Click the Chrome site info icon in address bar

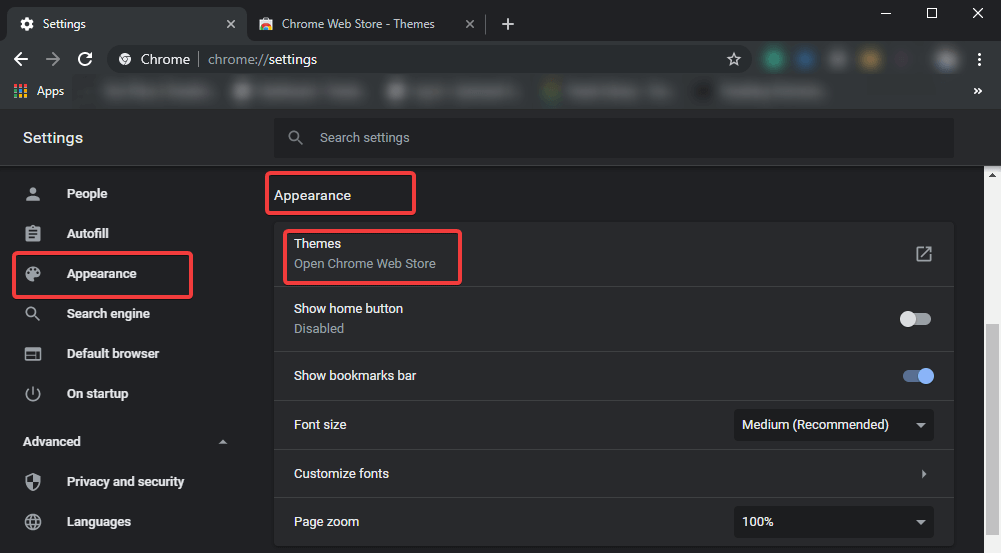[x=125, y=59]
